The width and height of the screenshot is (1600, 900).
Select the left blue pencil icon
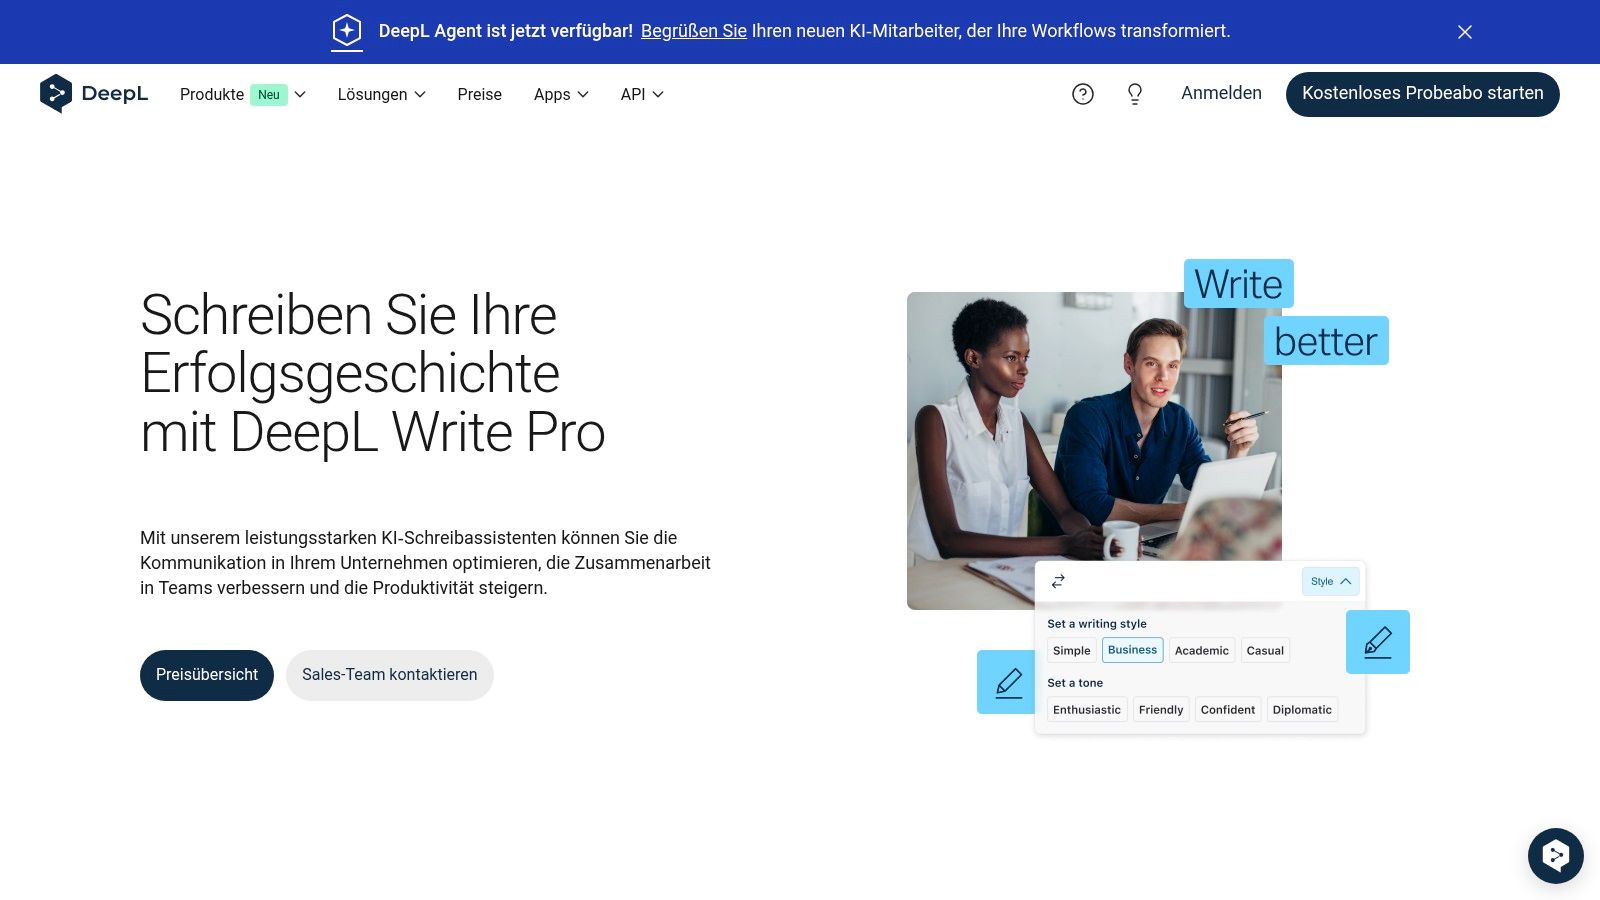pos(1008,682)
